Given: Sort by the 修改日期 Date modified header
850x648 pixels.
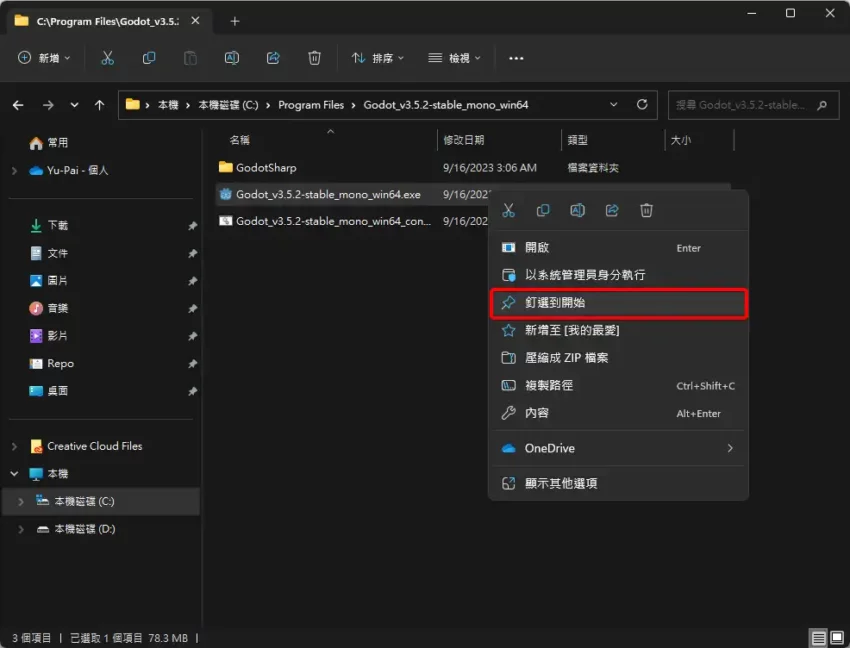Looking at the screenshot, I should 463,140.
